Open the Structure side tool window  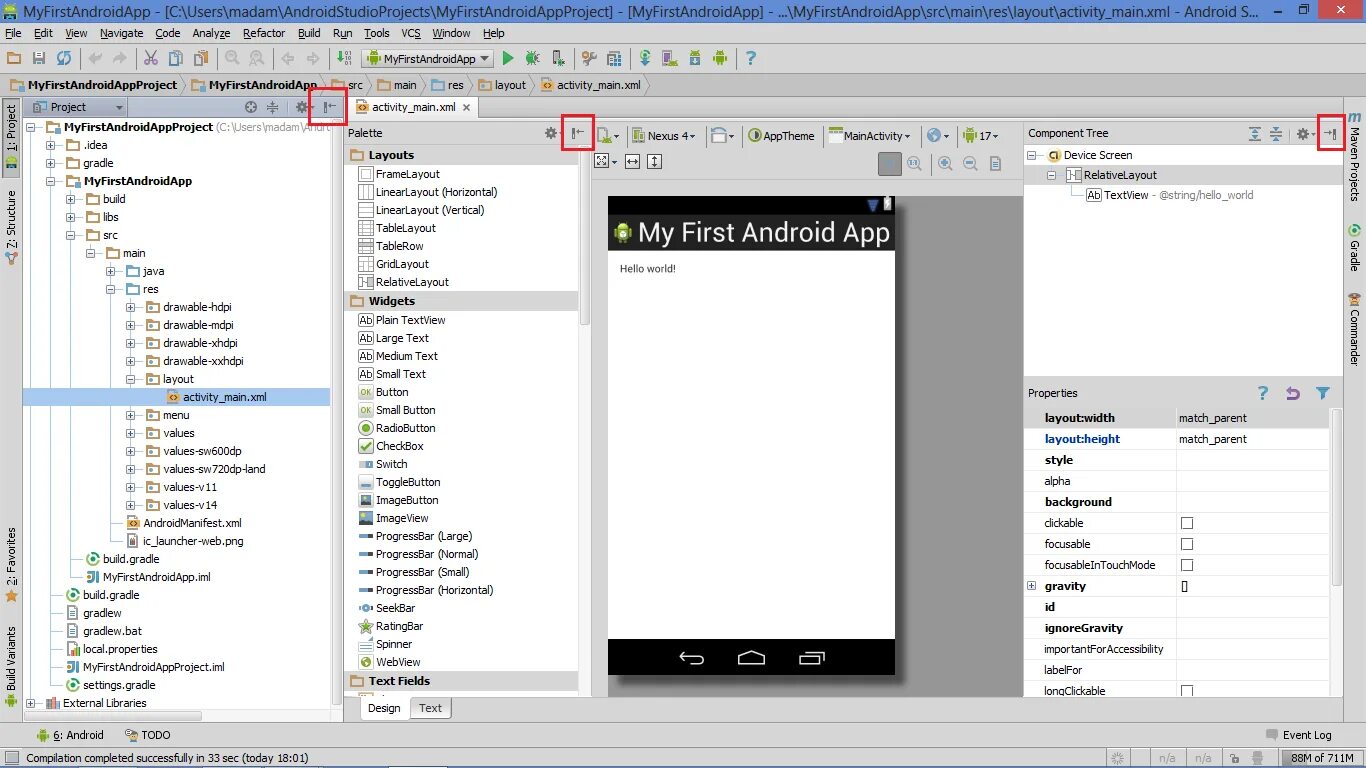tap(11, 227)
